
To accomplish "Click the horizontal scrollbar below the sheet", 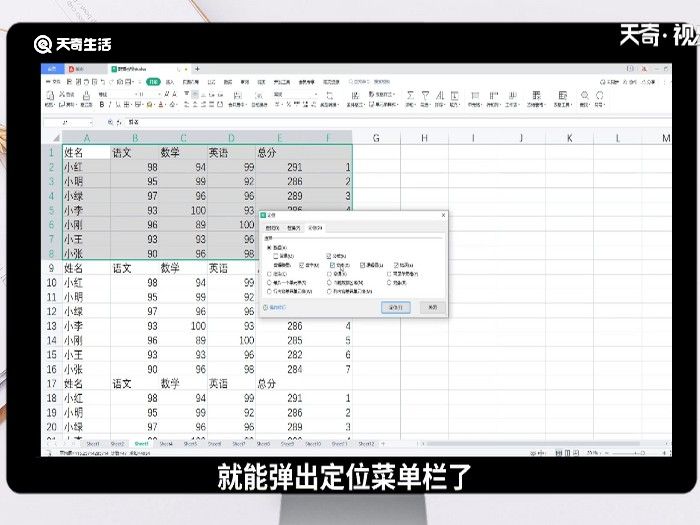I will point(533,444).
